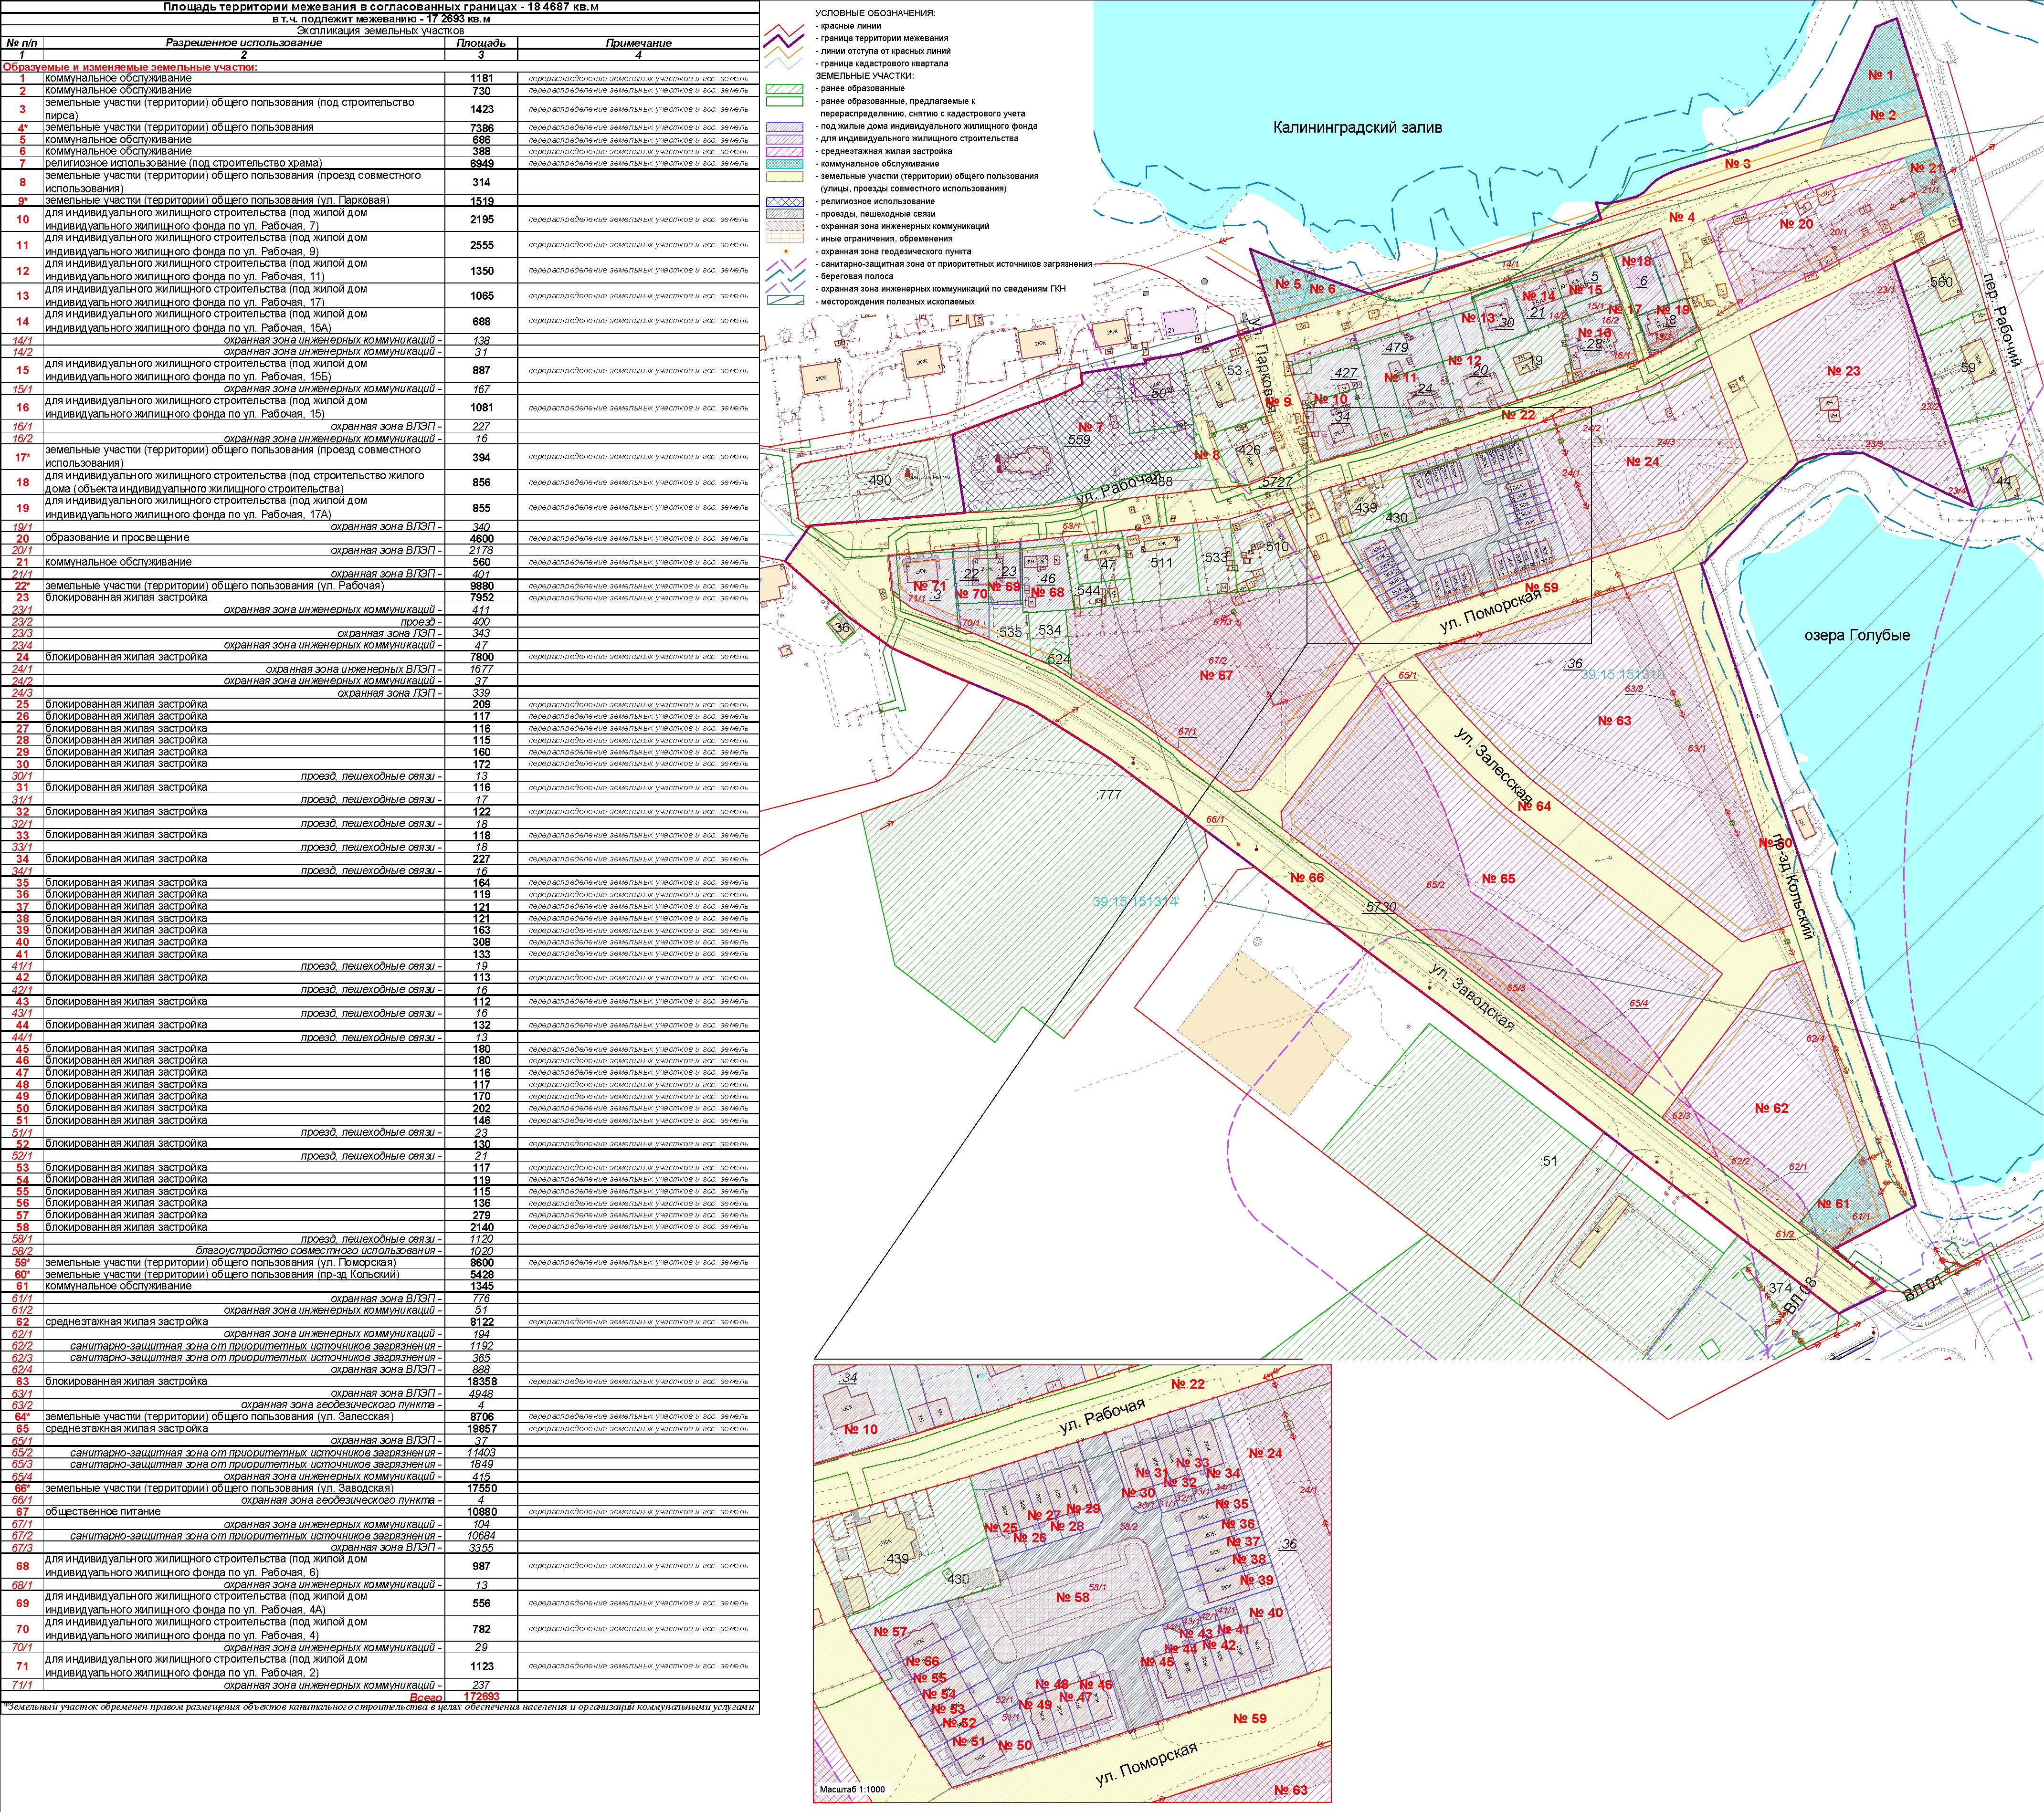The height and width of the screenshot is (1812, 2044).
Task: Select table row 7 религиозное использование
Action: [183, 163]
